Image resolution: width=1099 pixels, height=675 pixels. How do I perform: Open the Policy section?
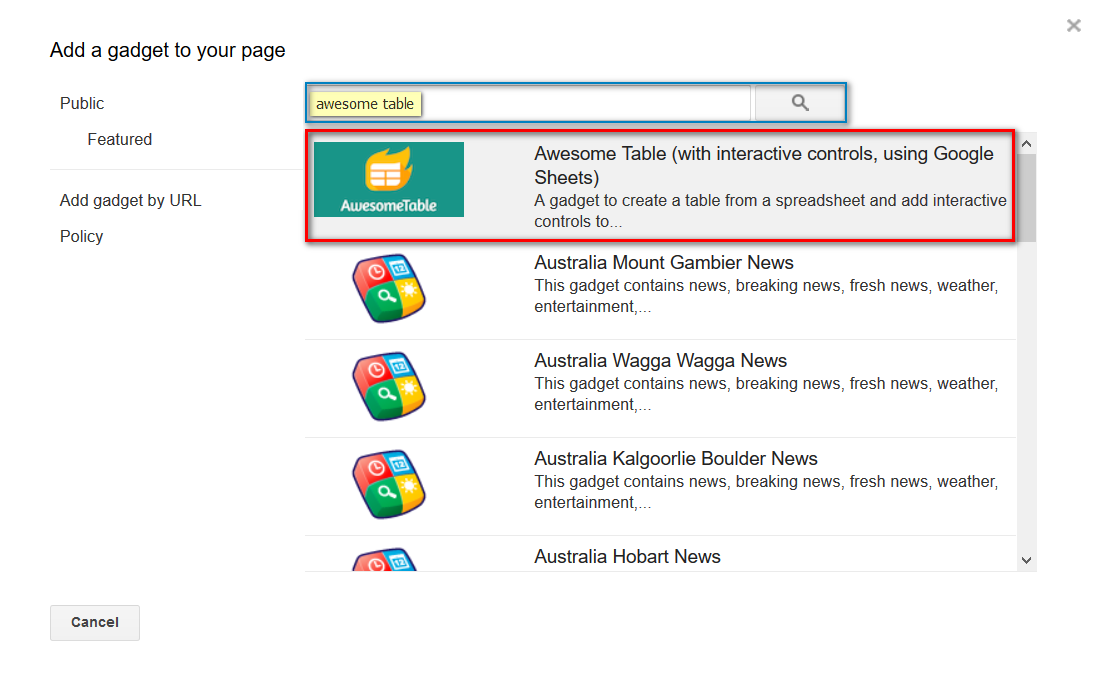[x=81, y=236]
